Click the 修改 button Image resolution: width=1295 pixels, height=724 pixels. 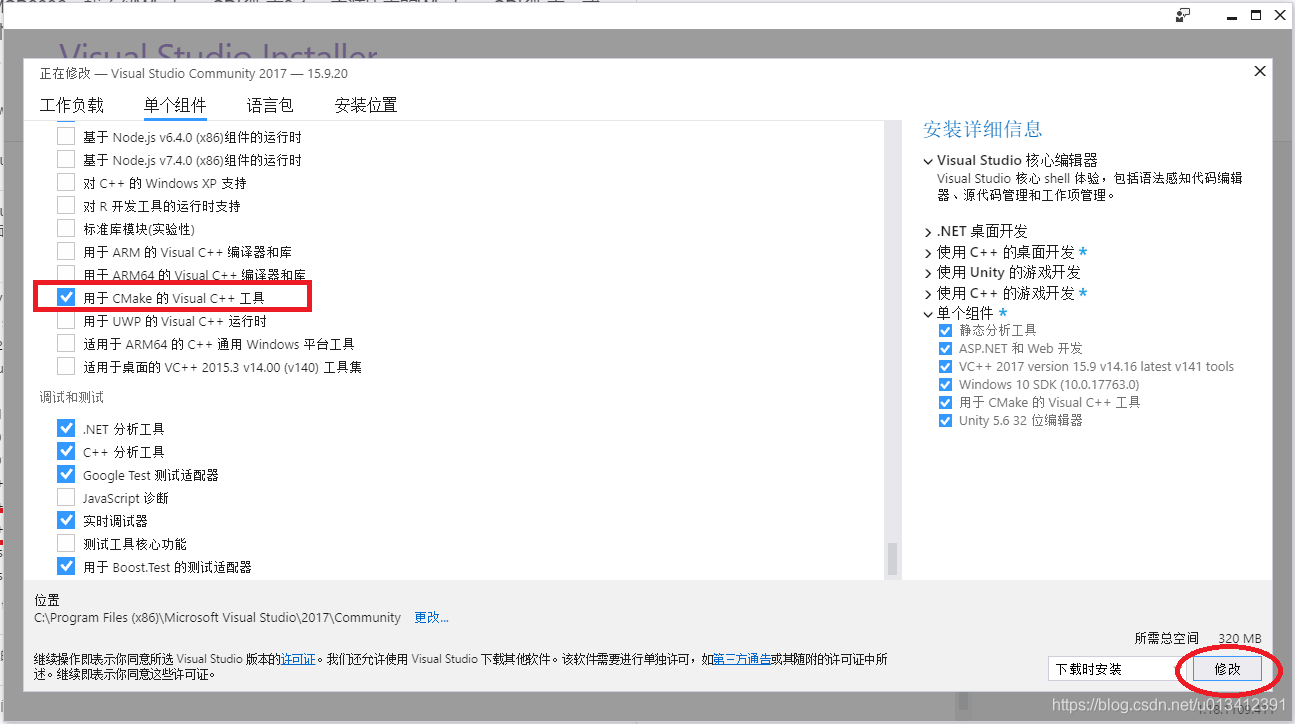point(1227,669)
